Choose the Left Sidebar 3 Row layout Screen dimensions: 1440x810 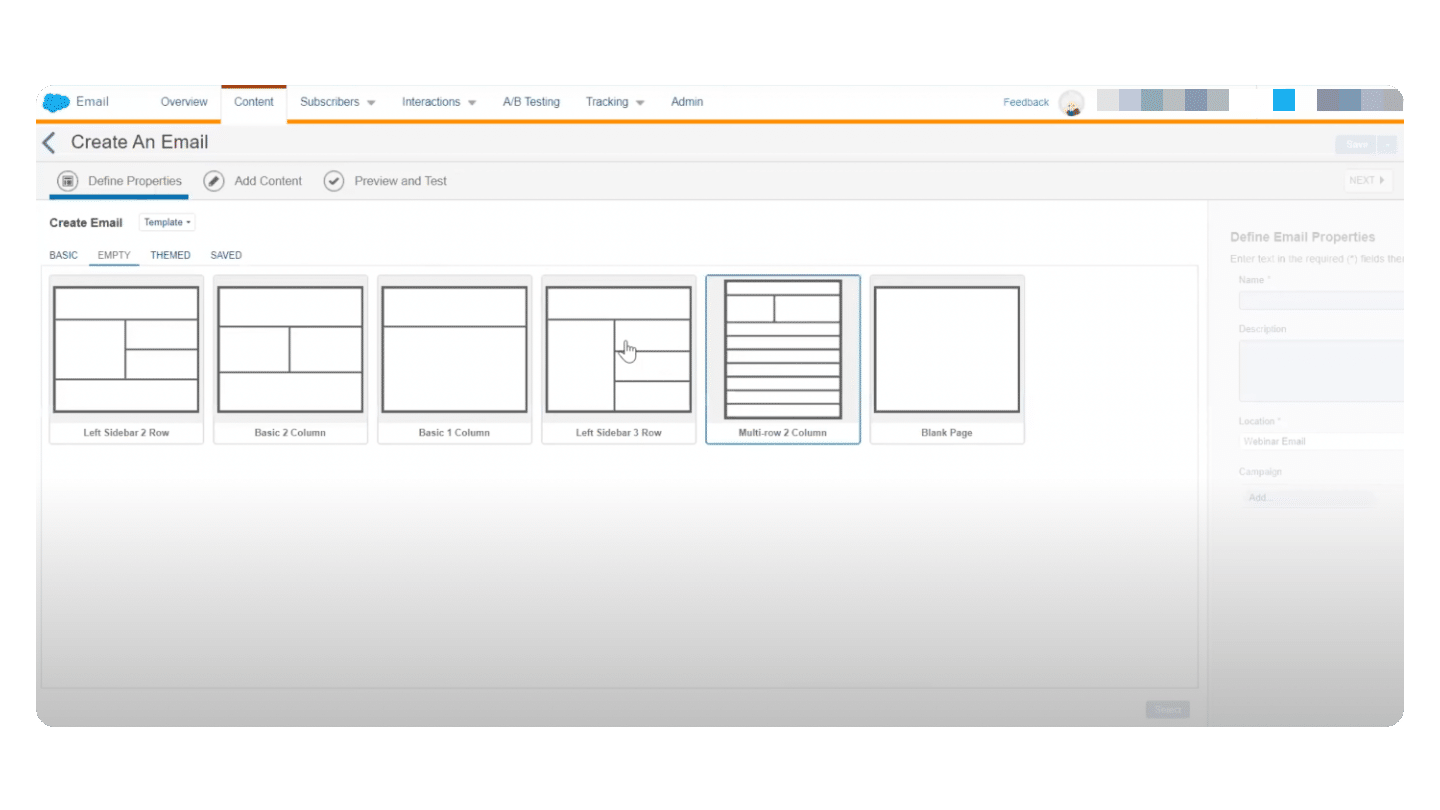618,359
